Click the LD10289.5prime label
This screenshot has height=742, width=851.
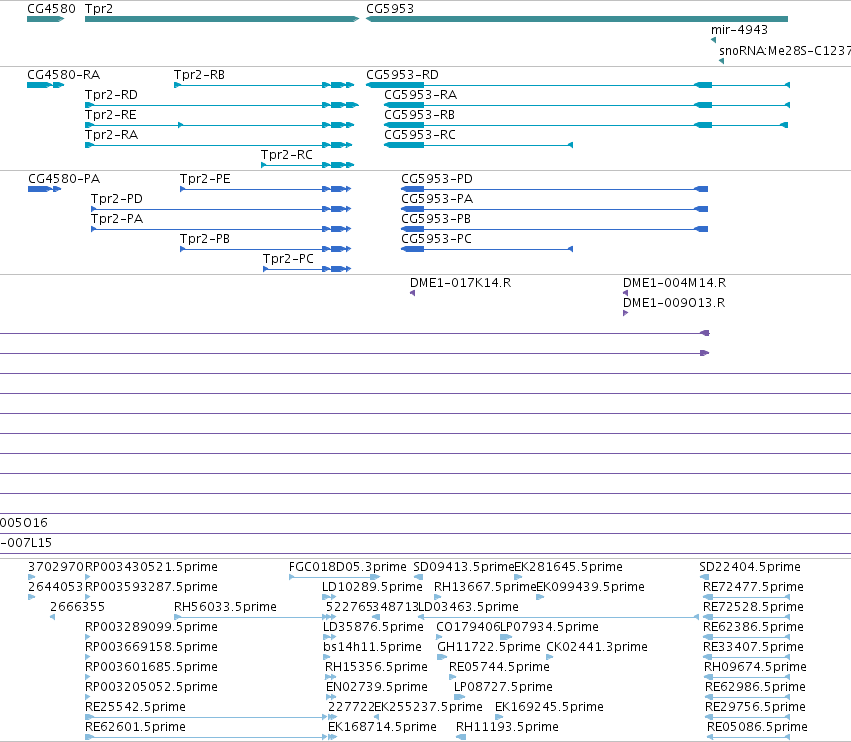tap(372, 587)
